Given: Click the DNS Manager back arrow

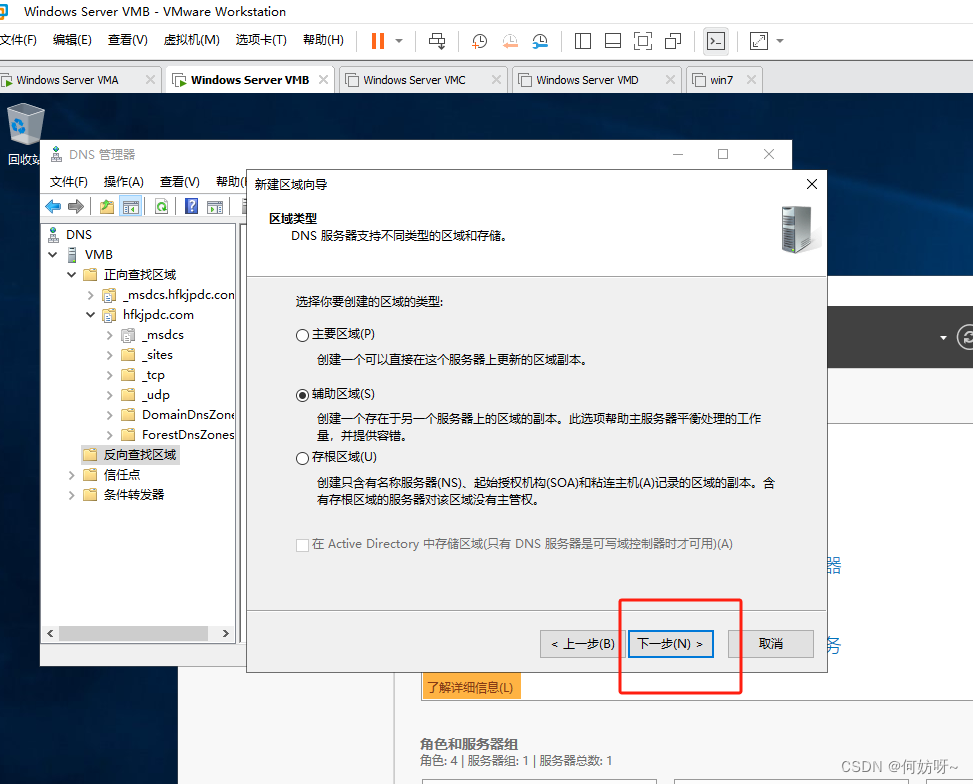Looking at the screenshot, I should coord(53,207).
